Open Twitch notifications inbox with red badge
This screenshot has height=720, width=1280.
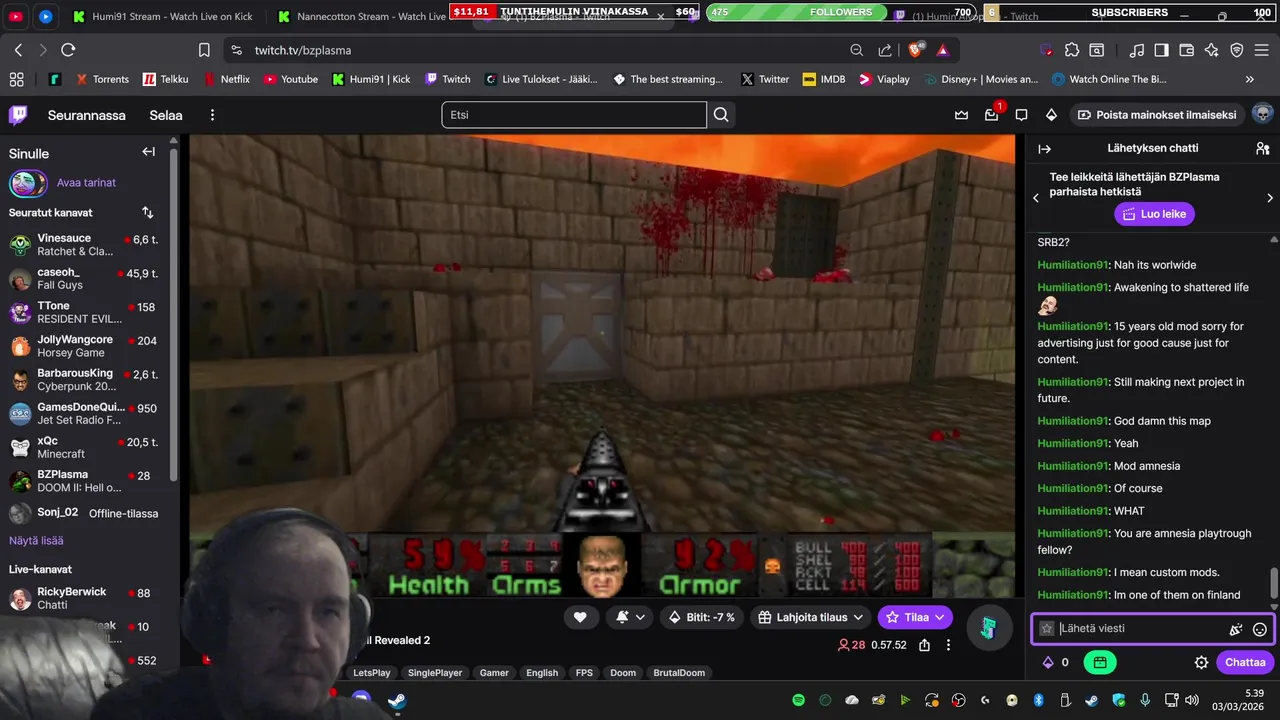click(991, 114)
